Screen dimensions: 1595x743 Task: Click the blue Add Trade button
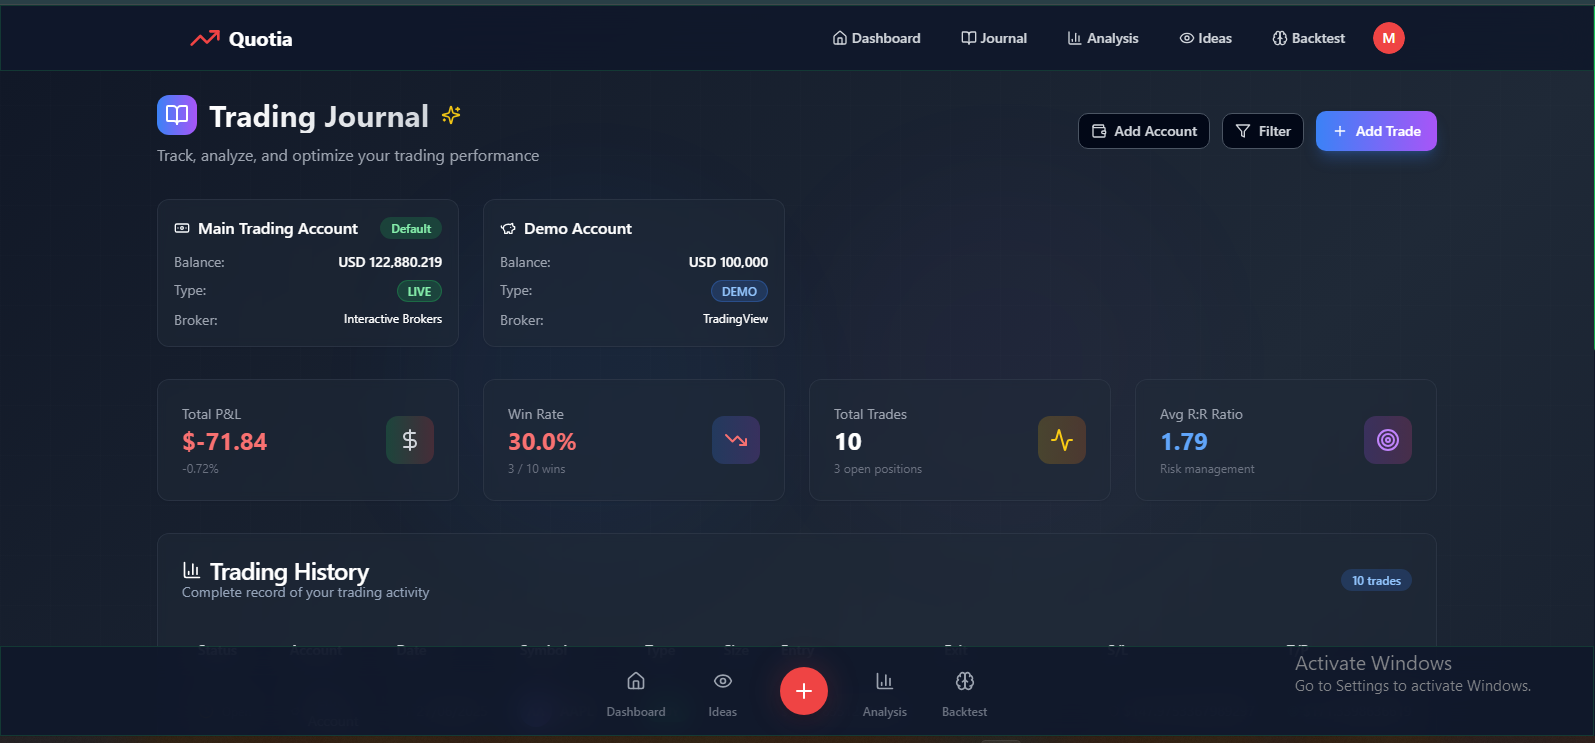point(1376,131)
